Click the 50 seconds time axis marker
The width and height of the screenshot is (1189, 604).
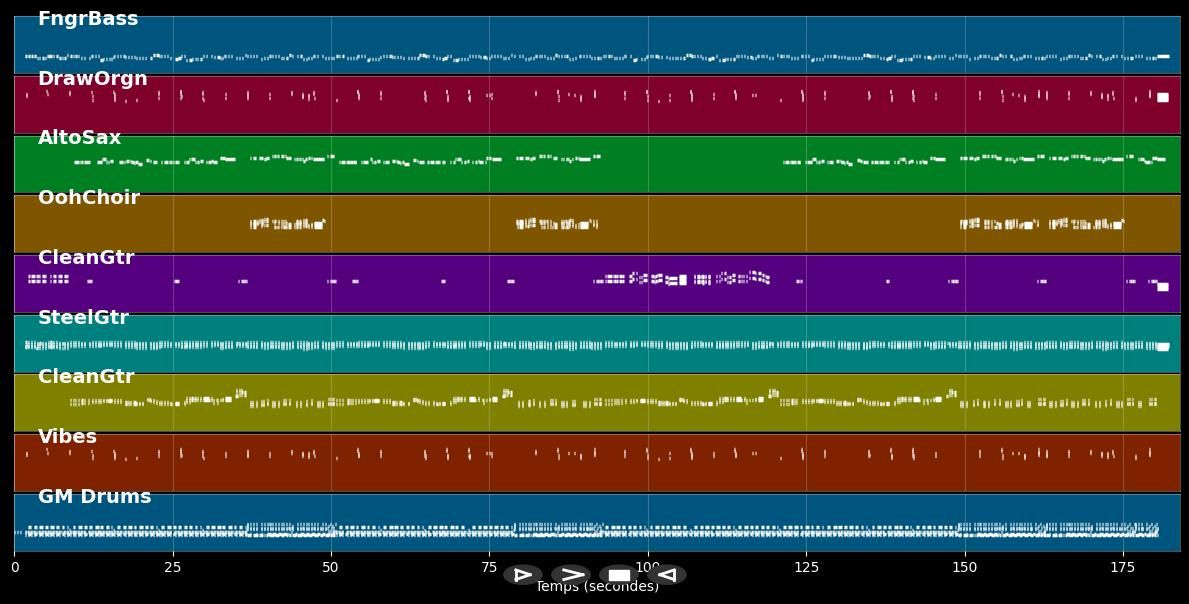click(331, 567)
